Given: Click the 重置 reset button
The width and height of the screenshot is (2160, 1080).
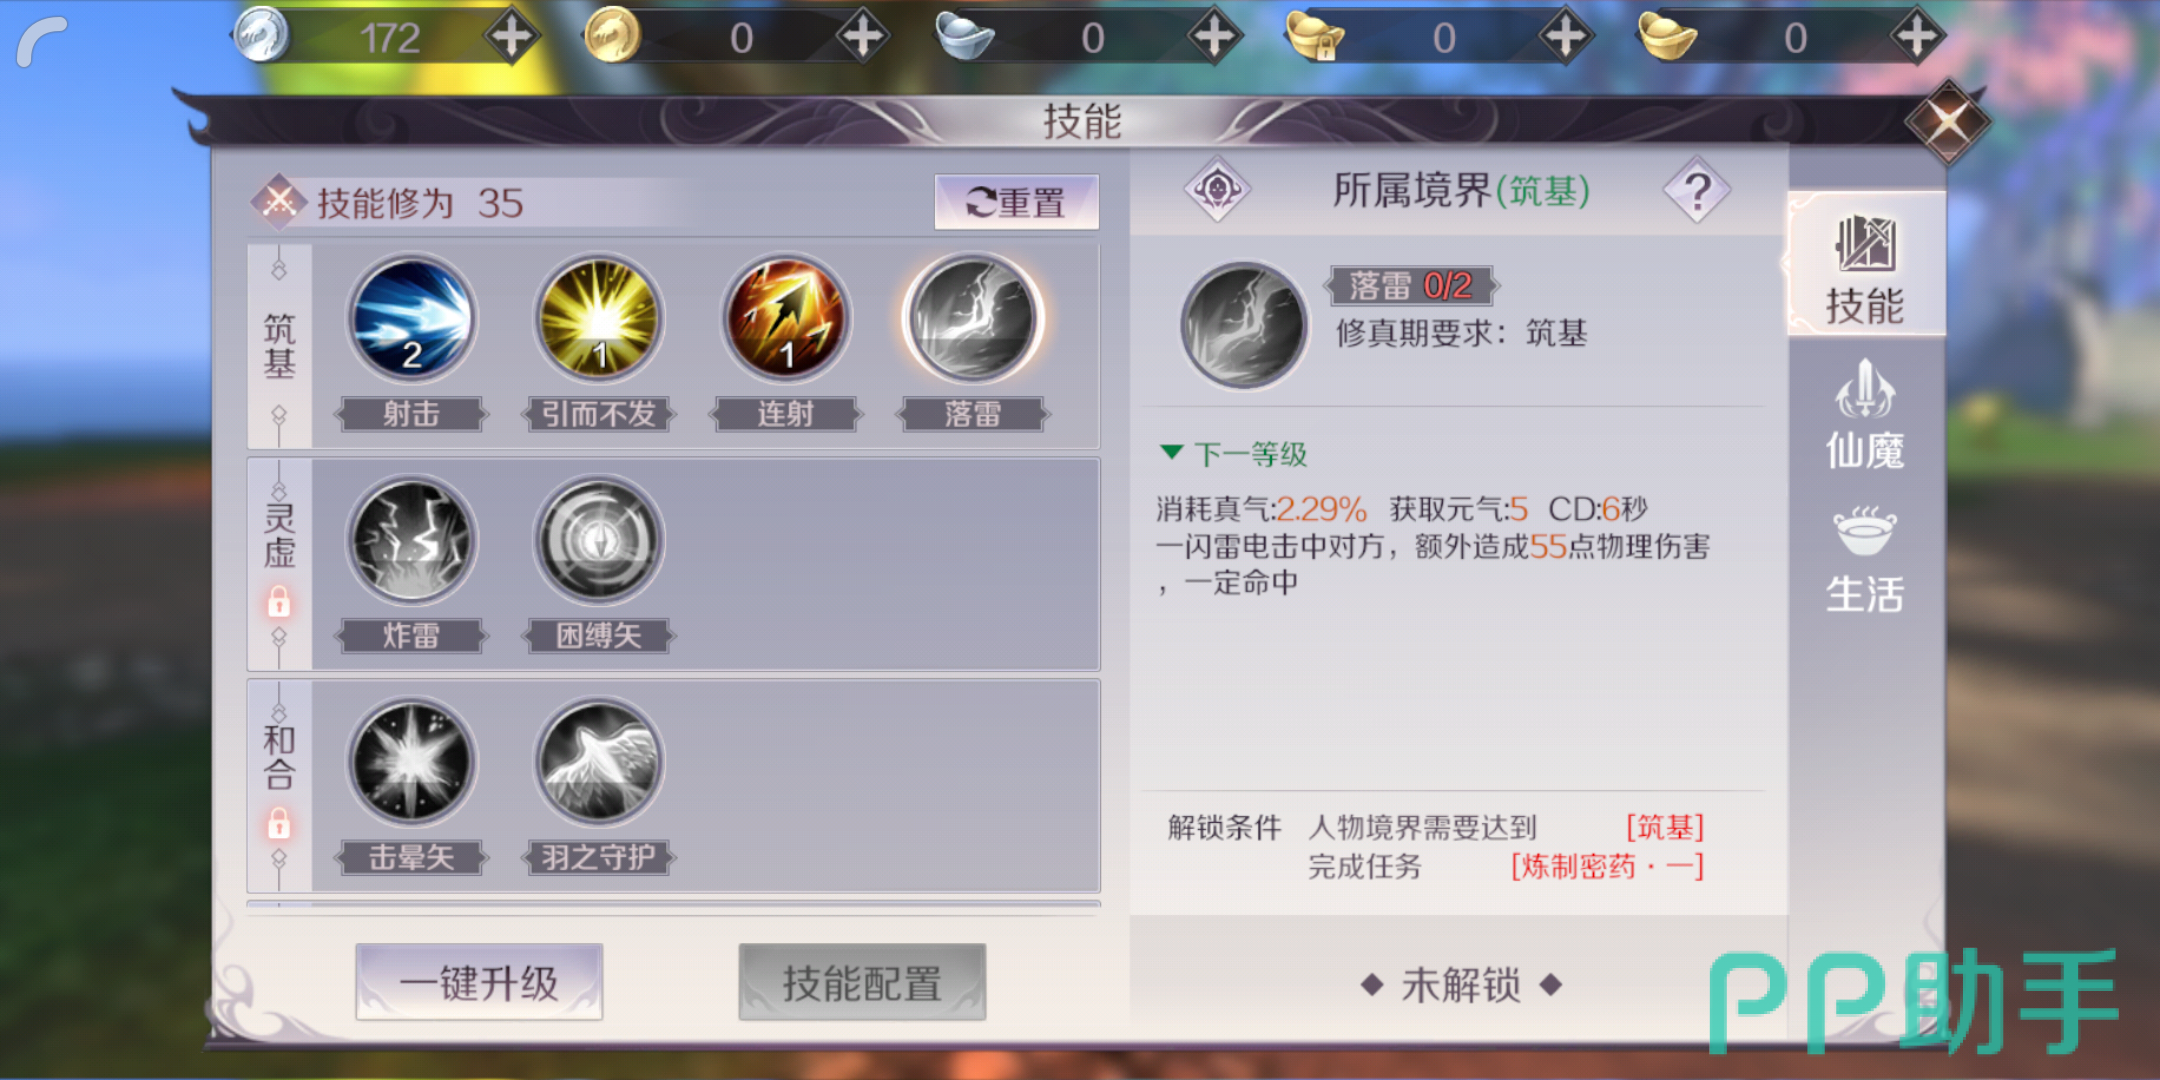Looking at the screenshot, I should point(1016,202).
